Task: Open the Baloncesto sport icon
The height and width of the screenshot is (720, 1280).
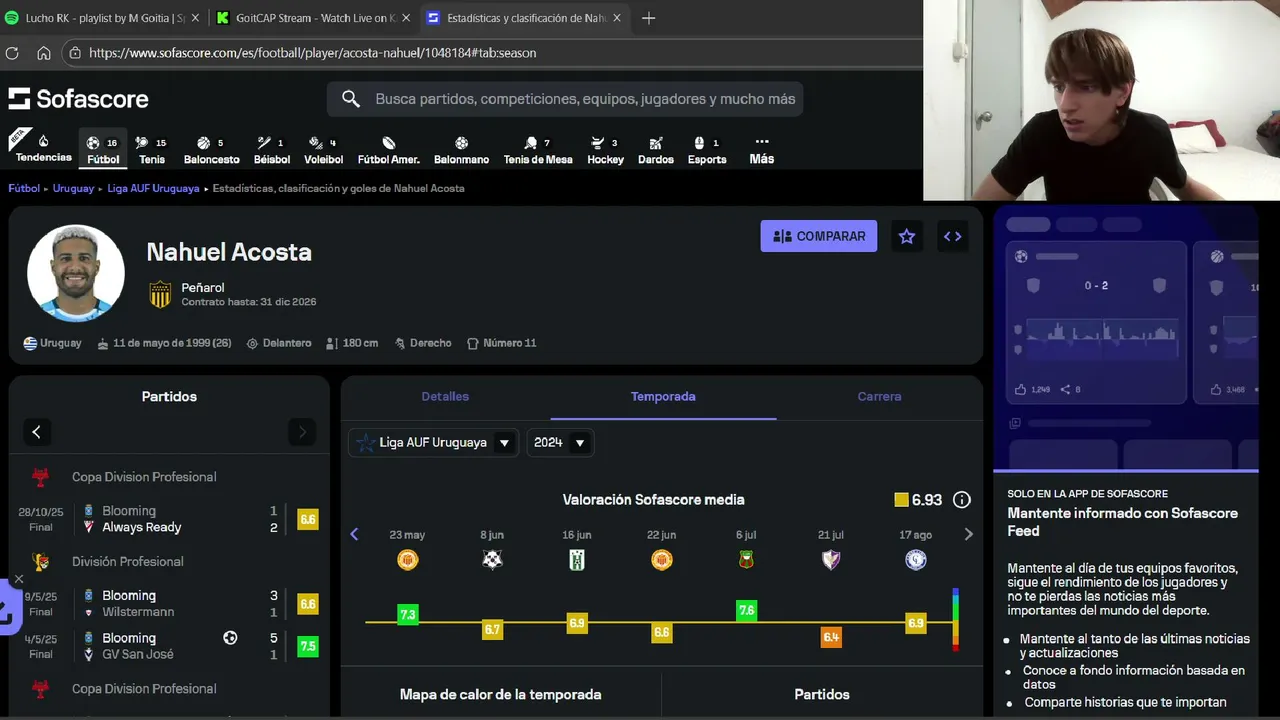Action: click(x=211, y=149)
